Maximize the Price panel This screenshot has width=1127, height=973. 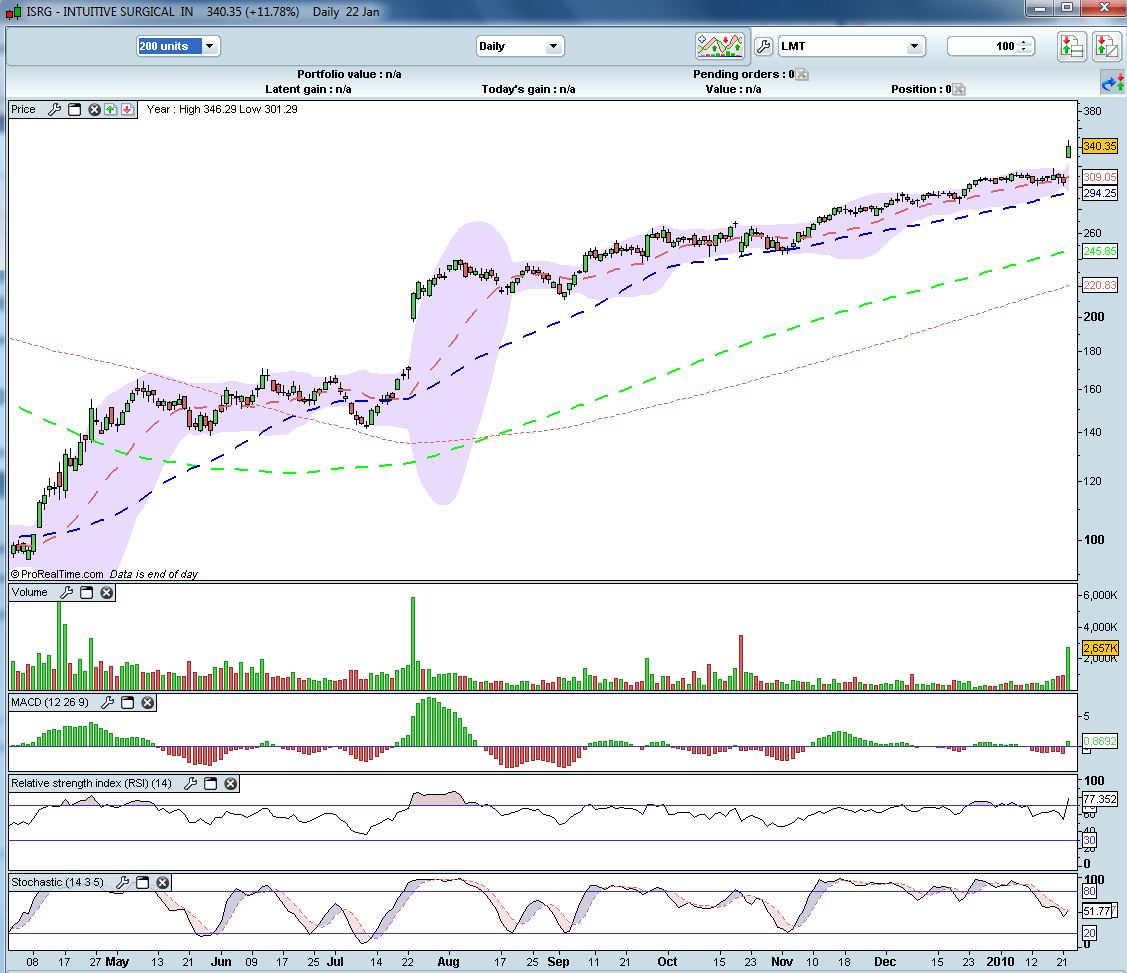pos(74,109)
